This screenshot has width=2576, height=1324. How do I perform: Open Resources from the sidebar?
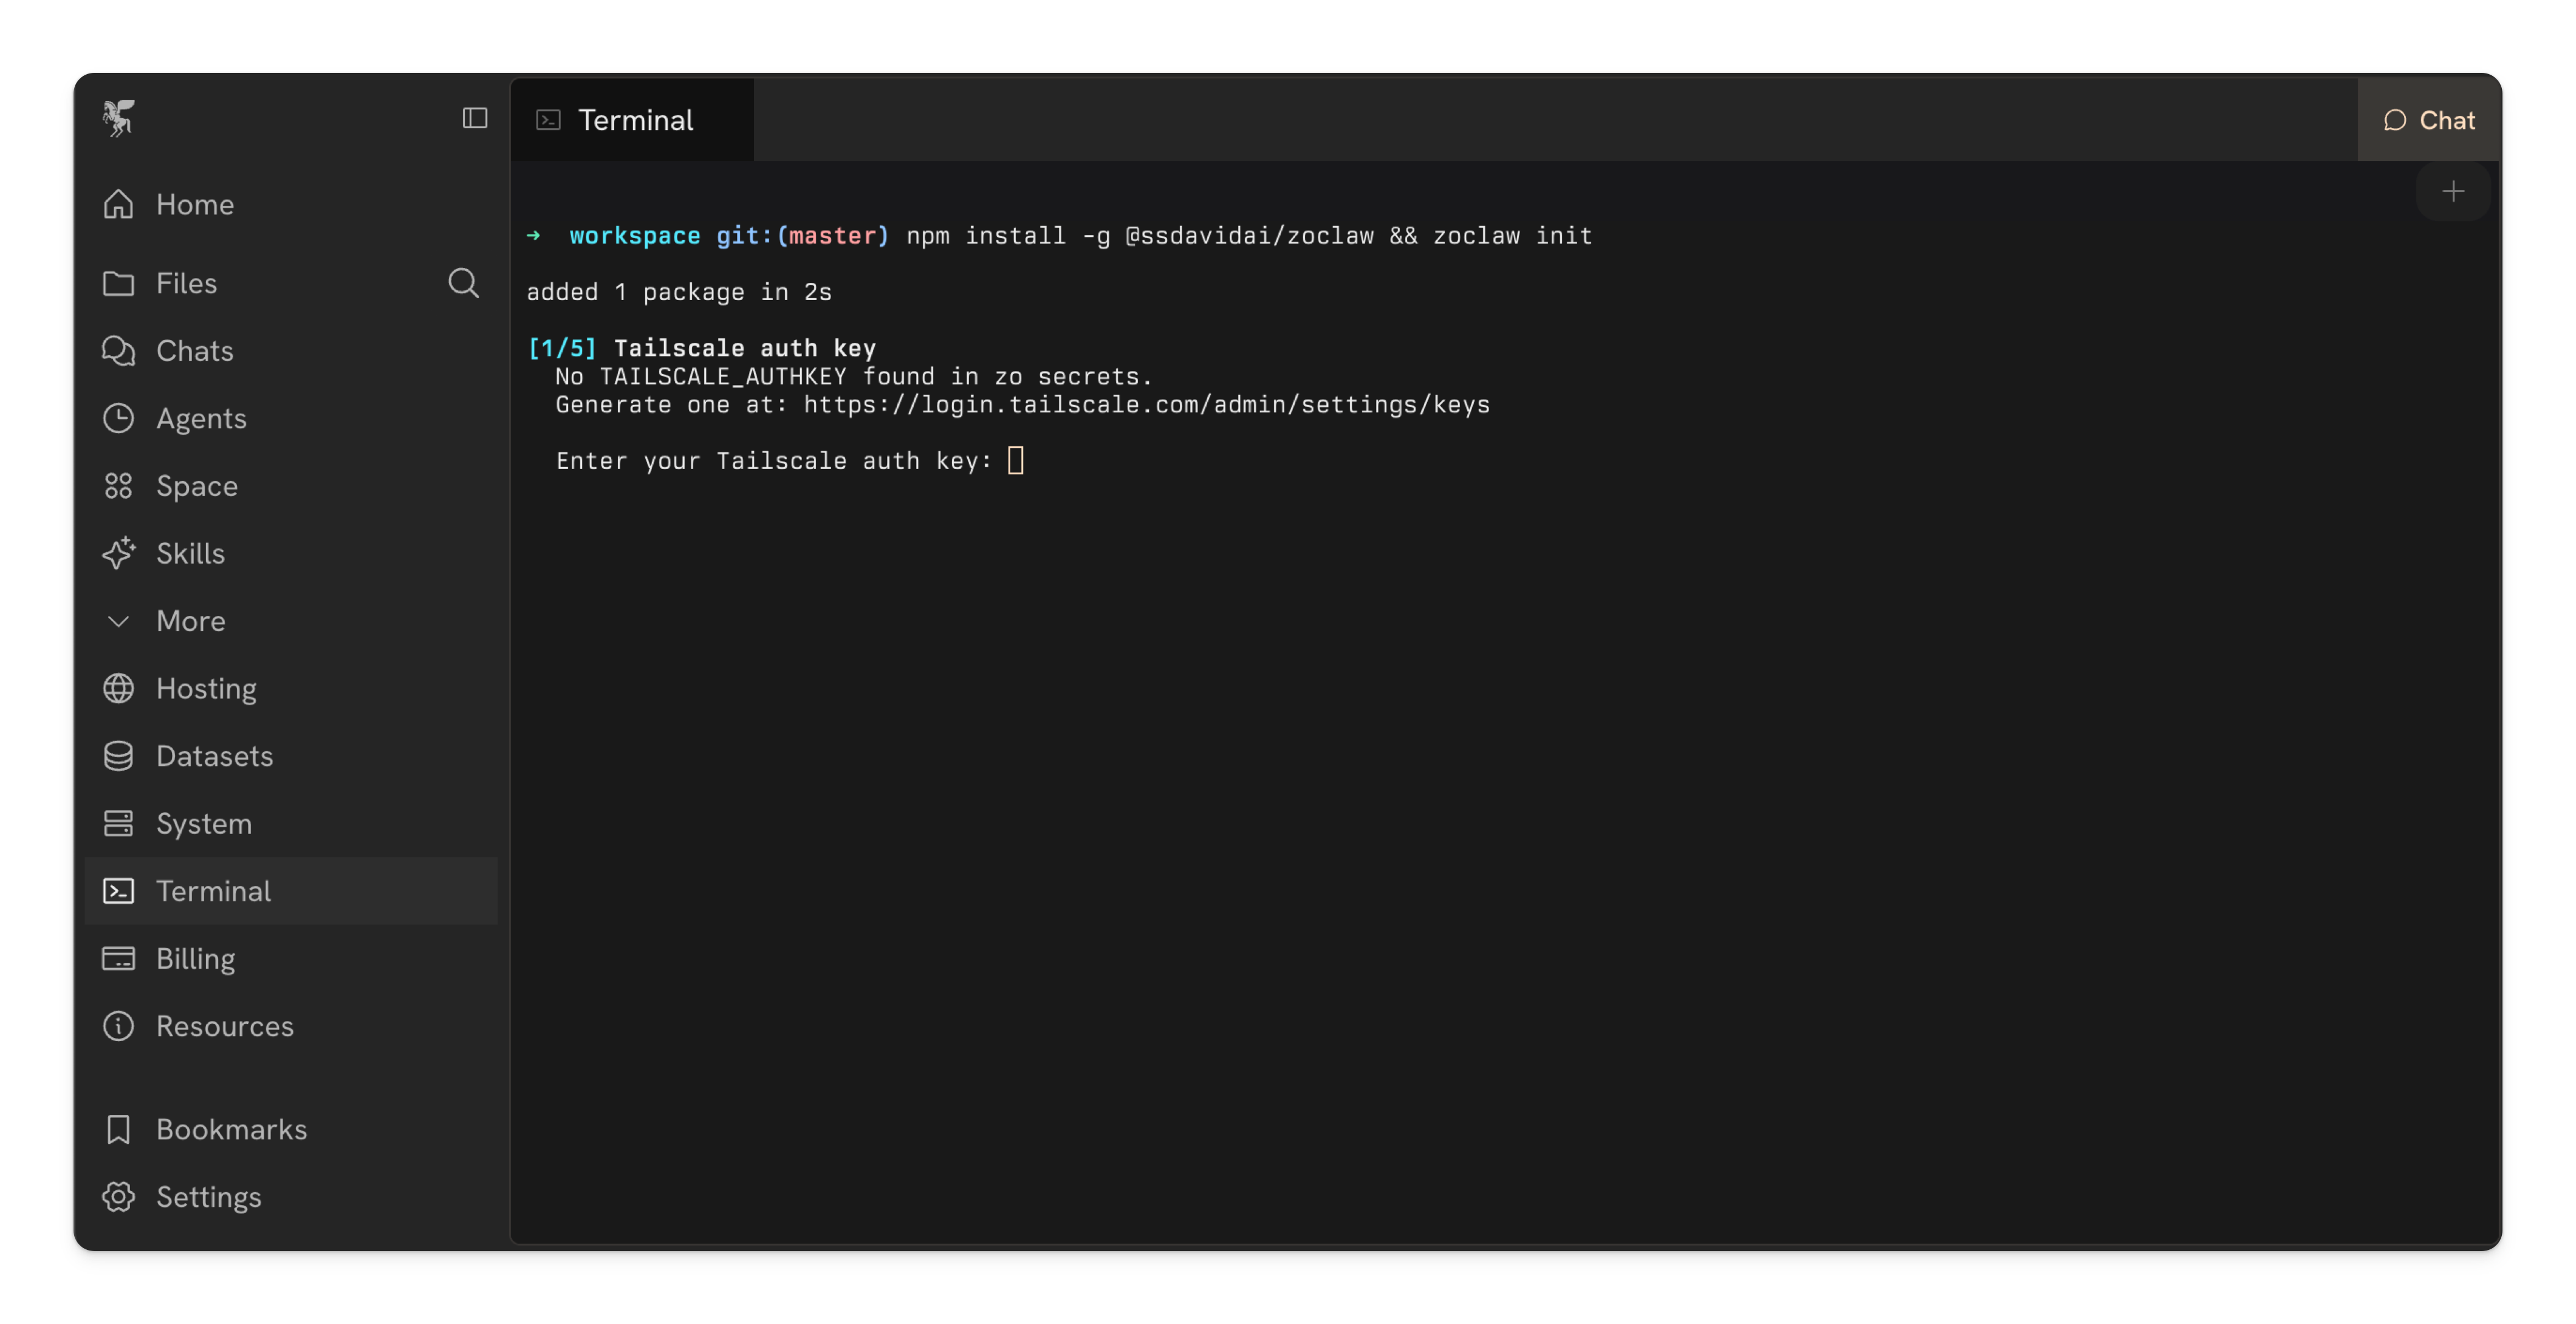224,1026
